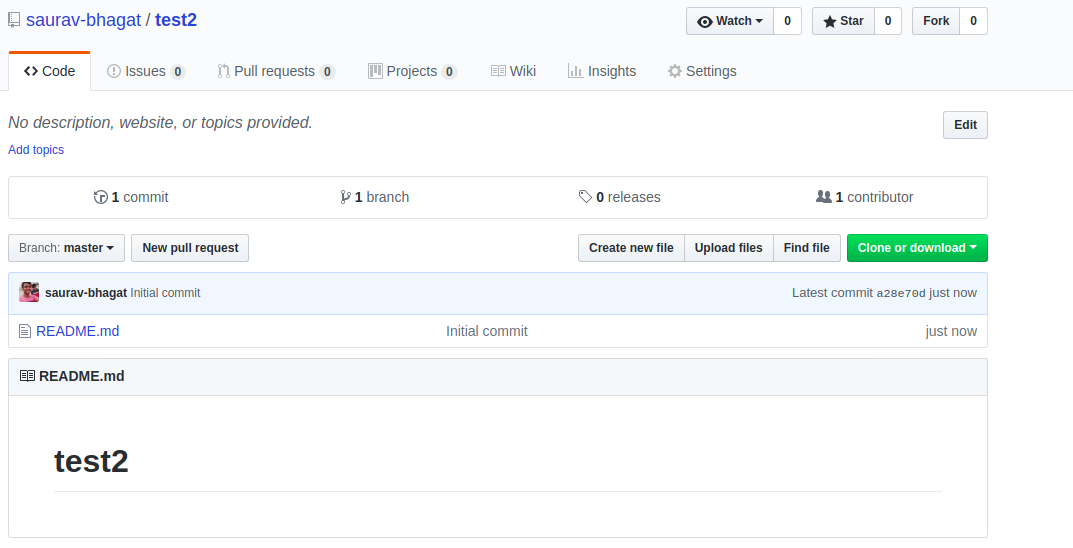
Task: Click Create new file button
Action: point(631,248)
